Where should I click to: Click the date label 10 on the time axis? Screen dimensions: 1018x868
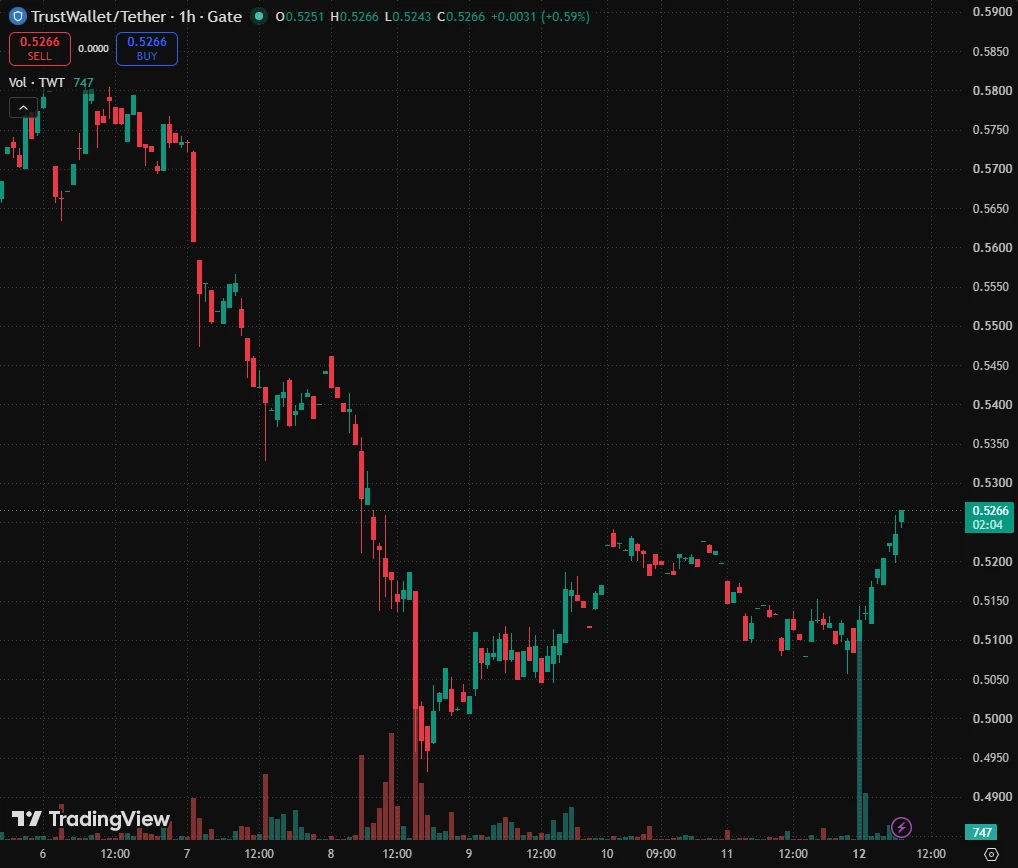[607, 854]
